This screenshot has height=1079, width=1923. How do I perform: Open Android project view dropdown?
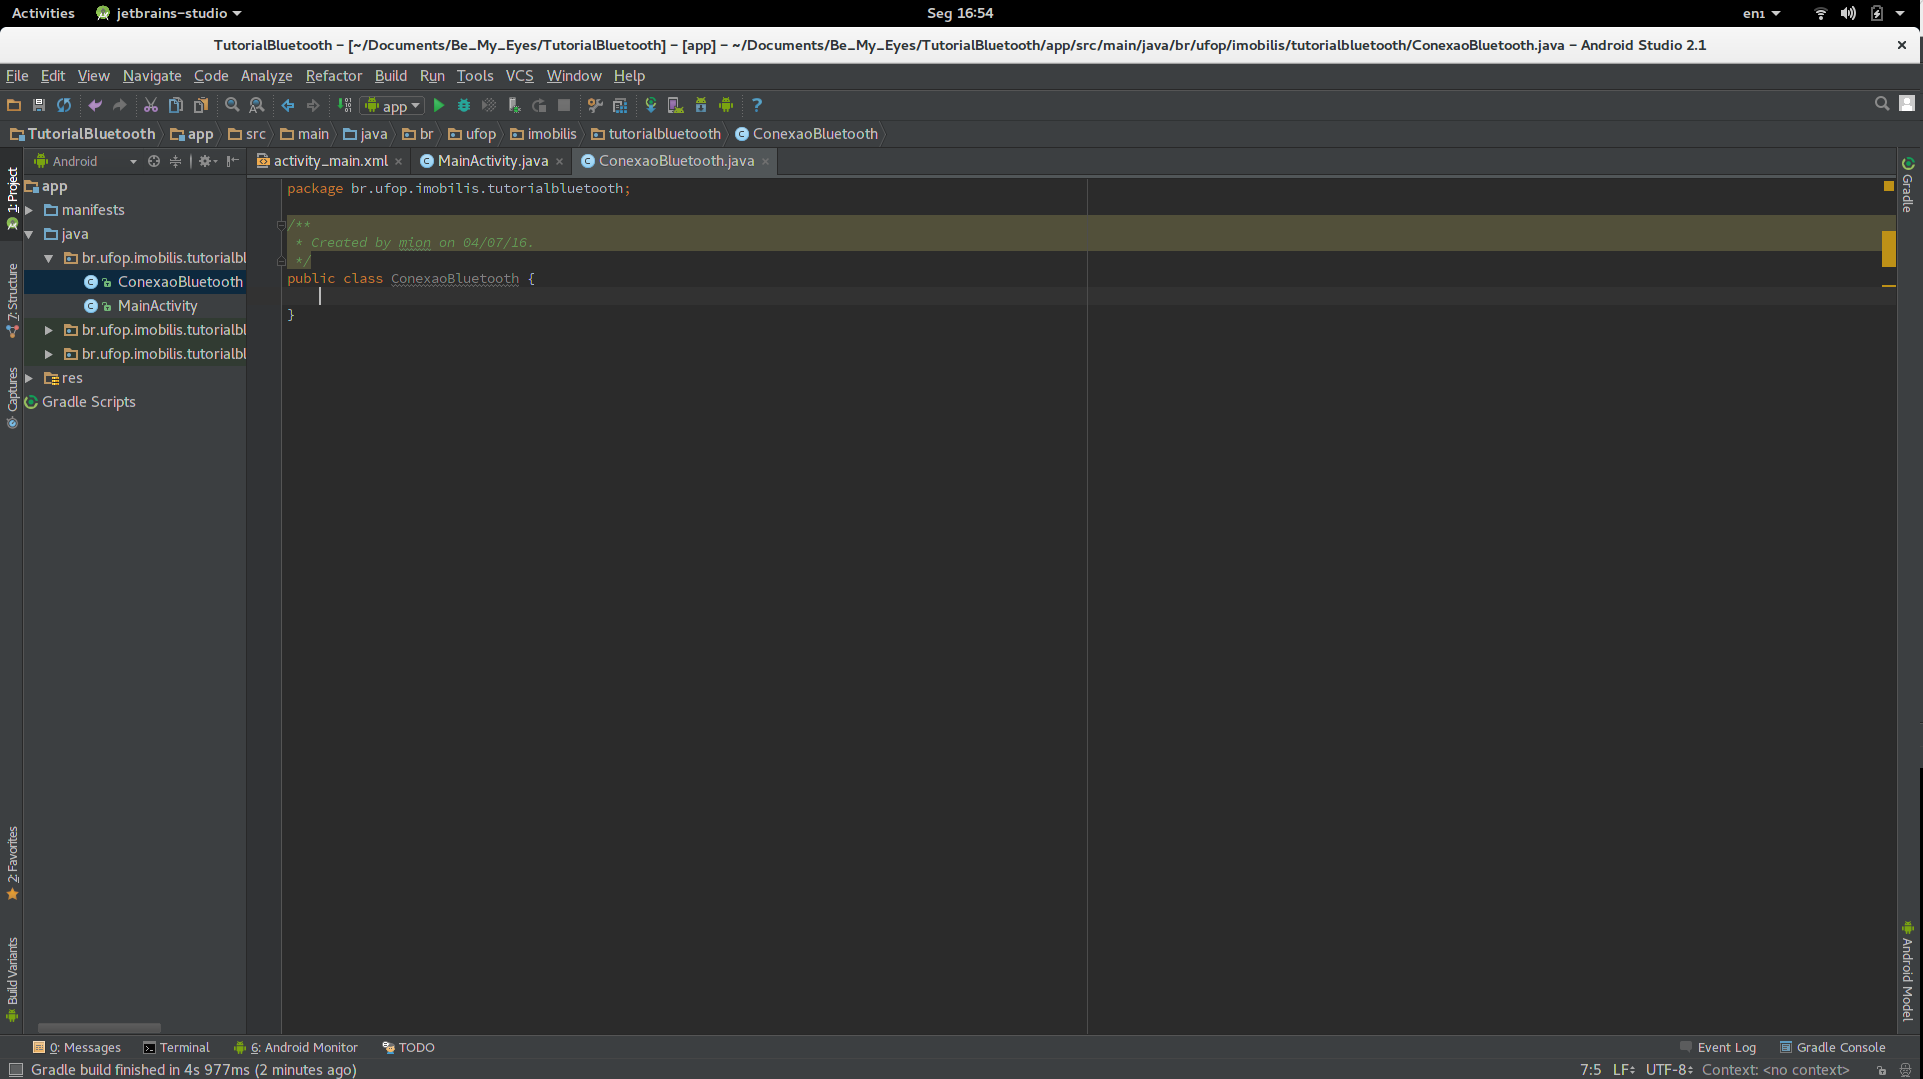pyautogui.click(x=85, y=161)
